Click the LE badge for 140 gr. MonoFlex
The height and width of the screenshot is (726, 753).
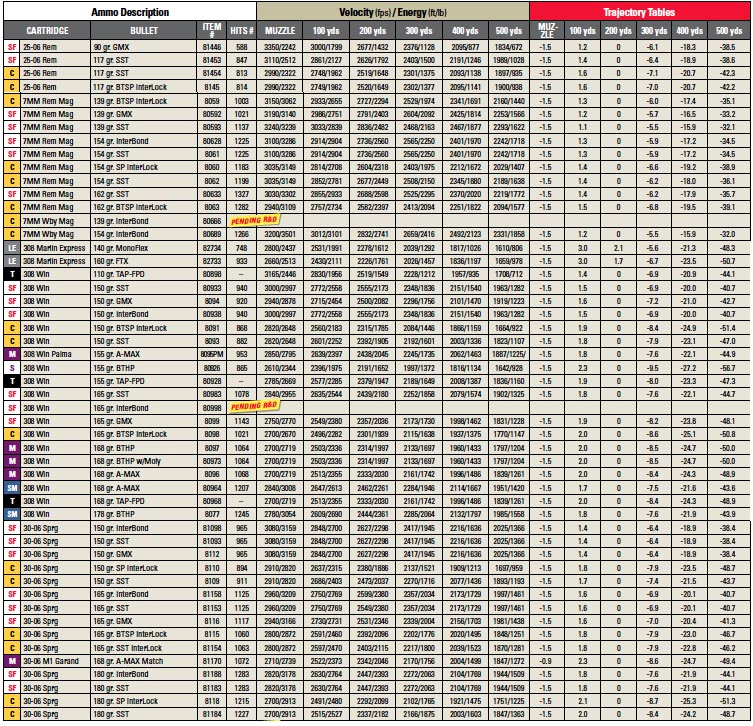(x=12, y=248)
